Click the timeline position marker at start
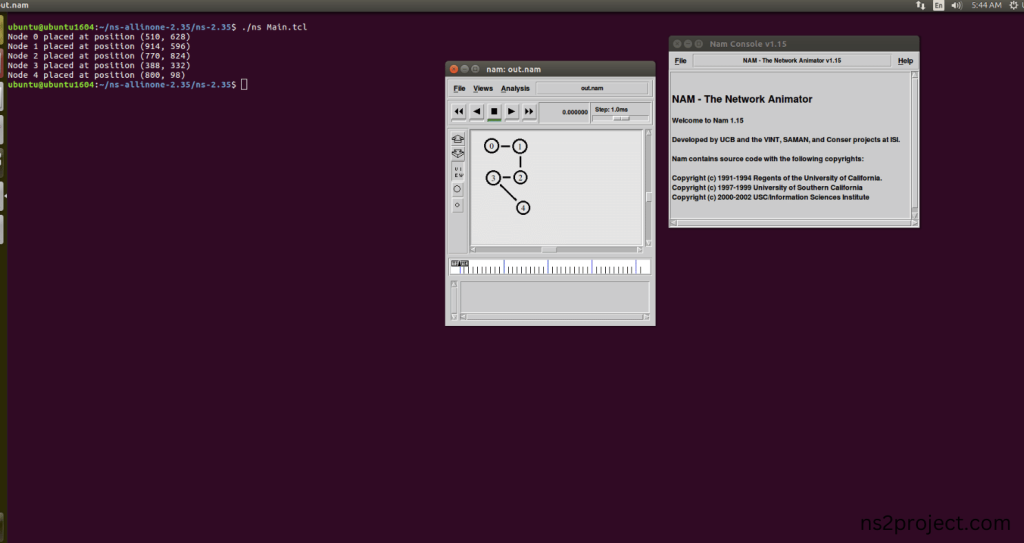Screen dimensions: 1024x543 coord(459,264)
